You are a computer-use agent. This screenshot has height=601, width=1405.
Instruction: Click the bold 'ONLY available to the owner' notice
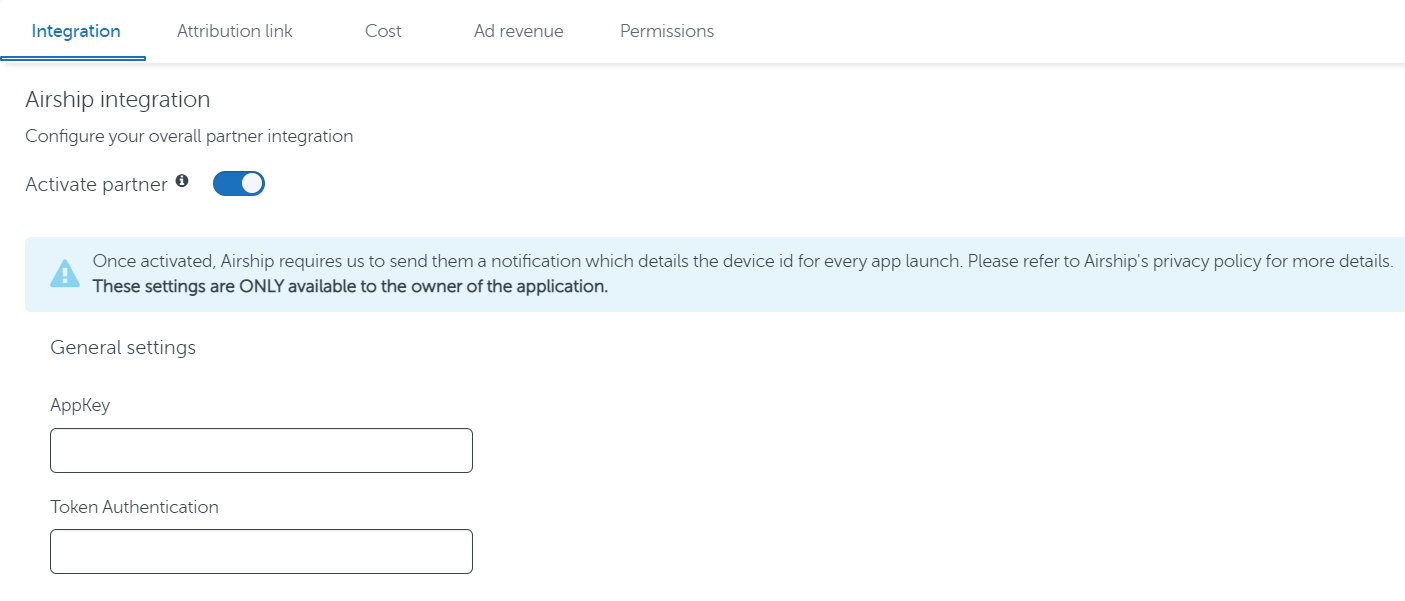pos(350,286)
